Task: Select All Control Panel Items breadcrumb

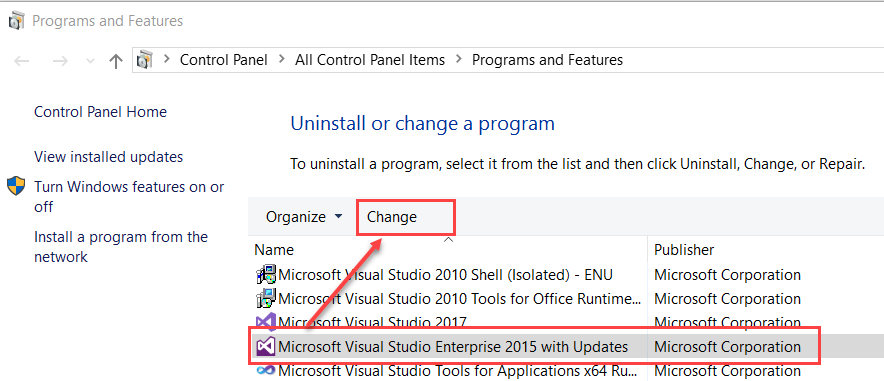Action: click(x=370, y=60)
